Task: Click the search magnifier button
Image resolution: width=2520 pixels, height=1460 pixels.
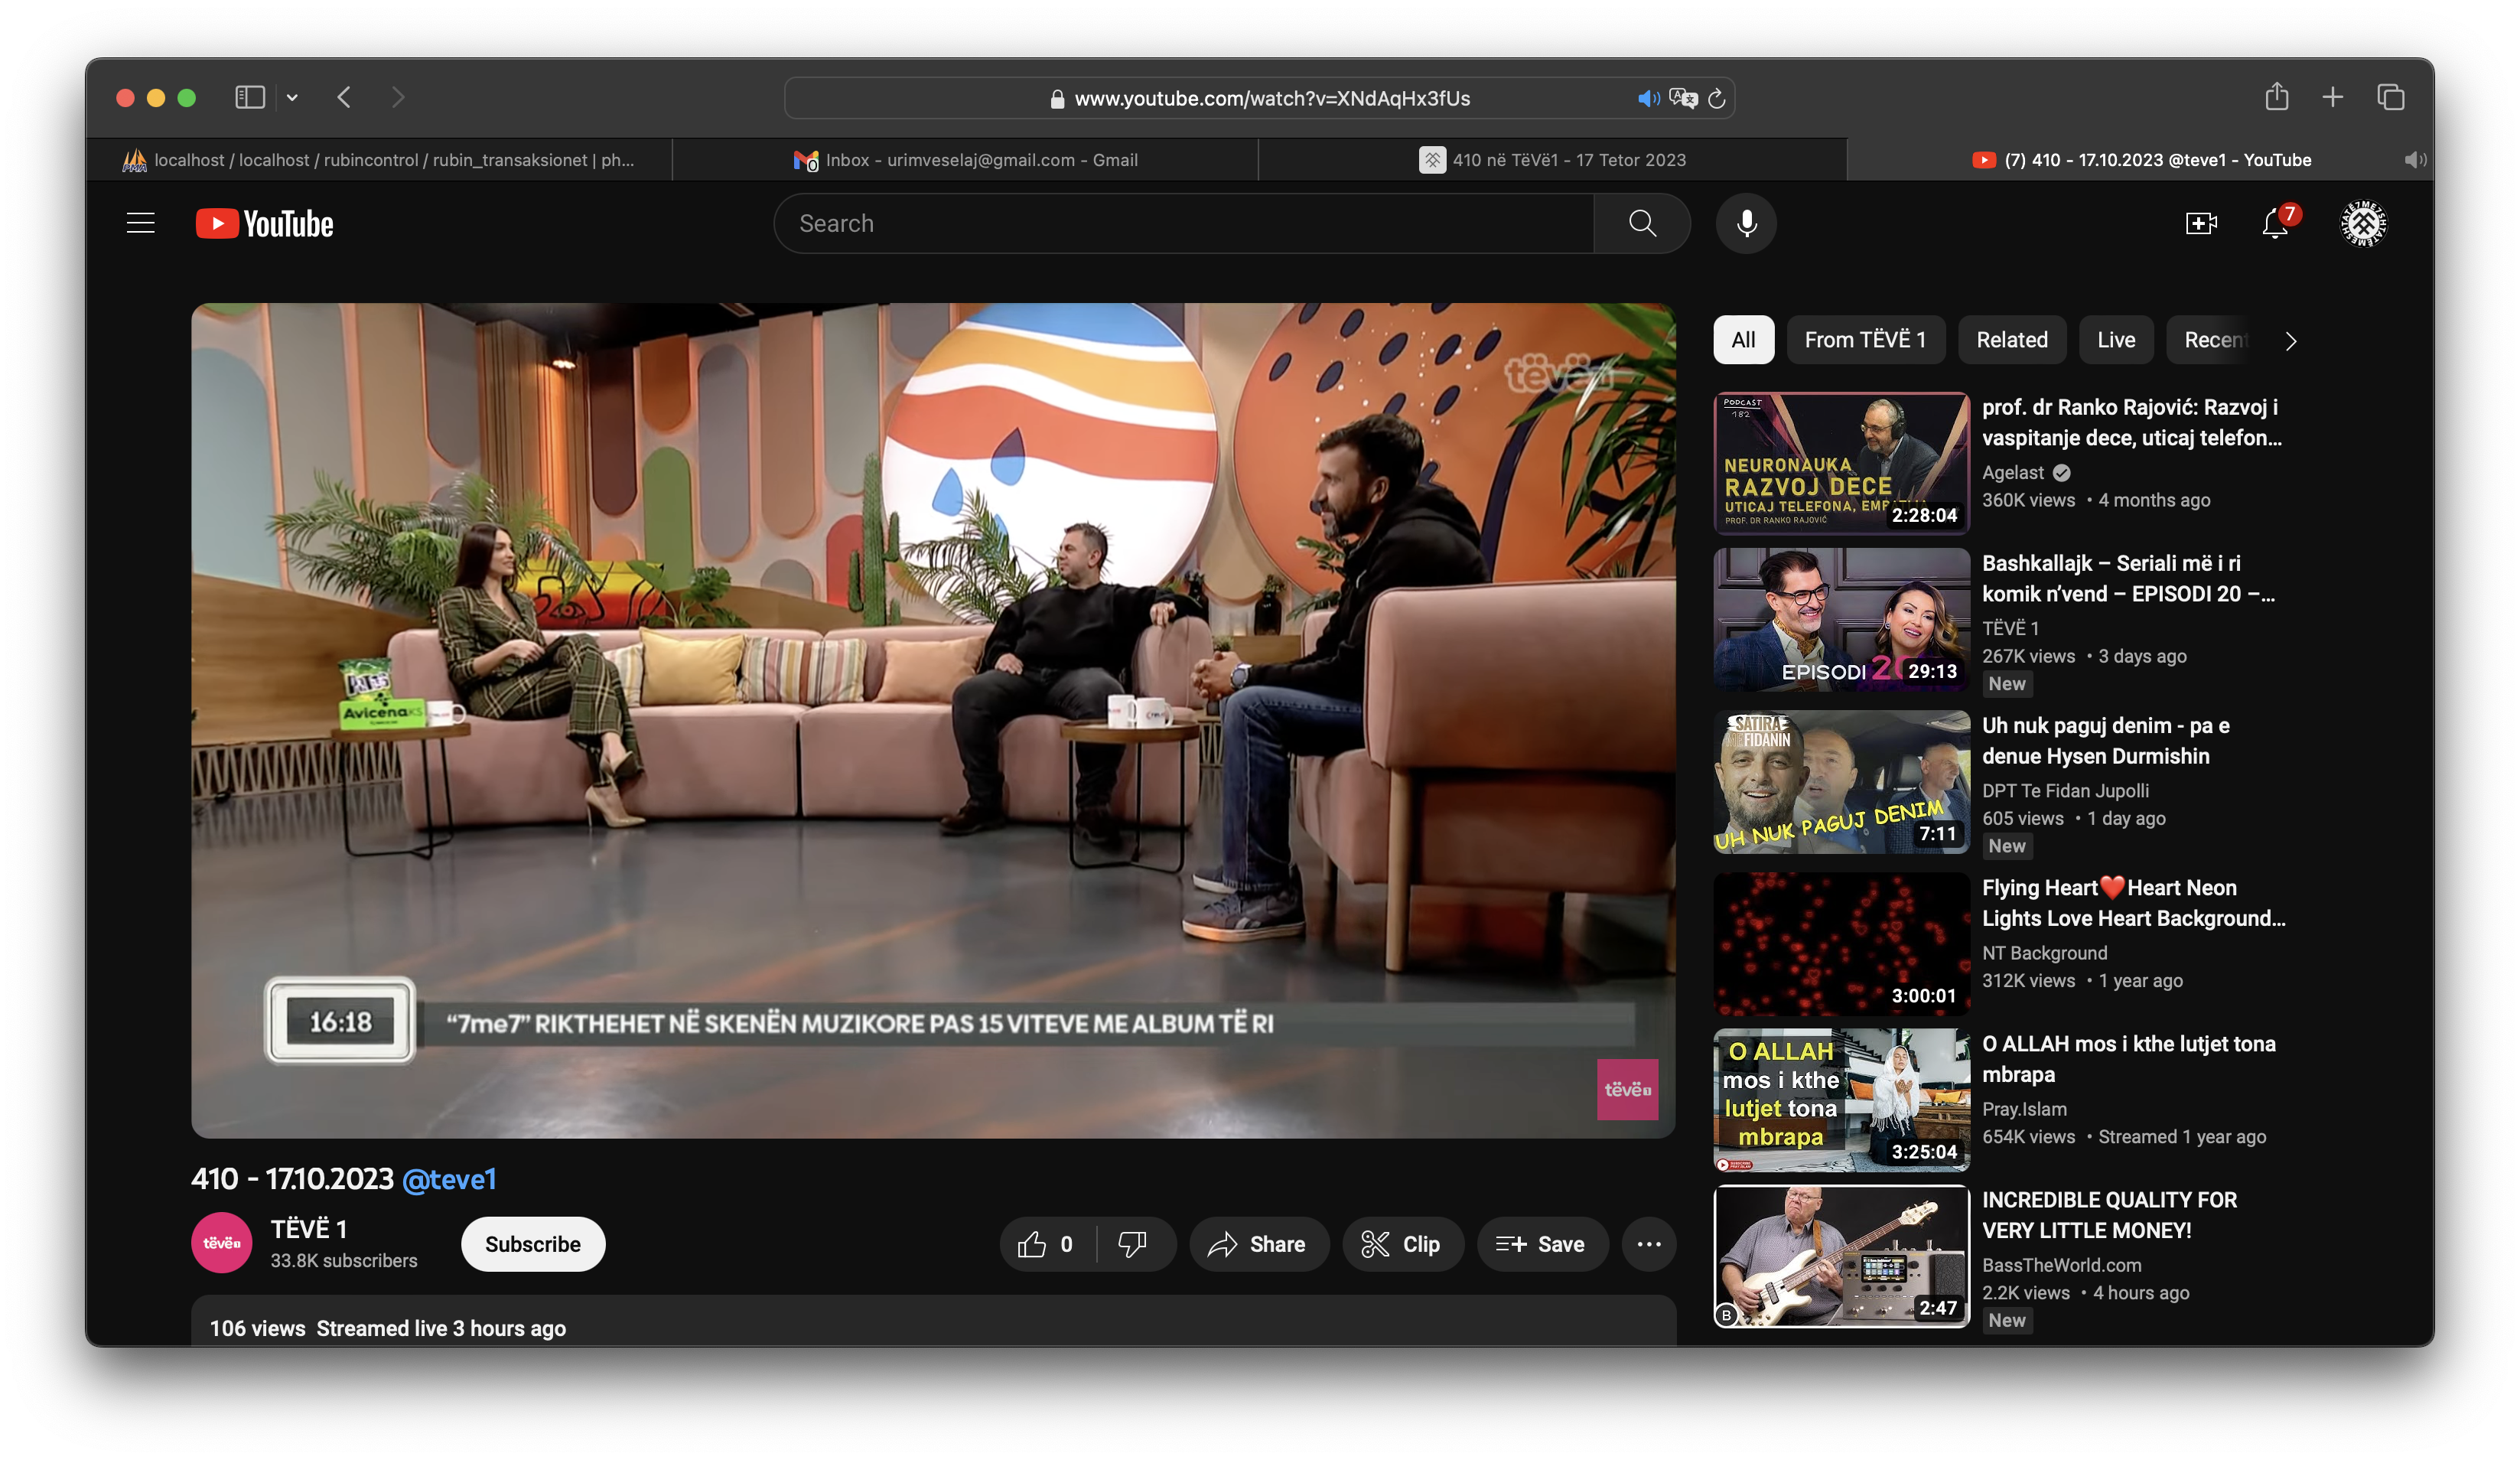Action: [1642, 223]
